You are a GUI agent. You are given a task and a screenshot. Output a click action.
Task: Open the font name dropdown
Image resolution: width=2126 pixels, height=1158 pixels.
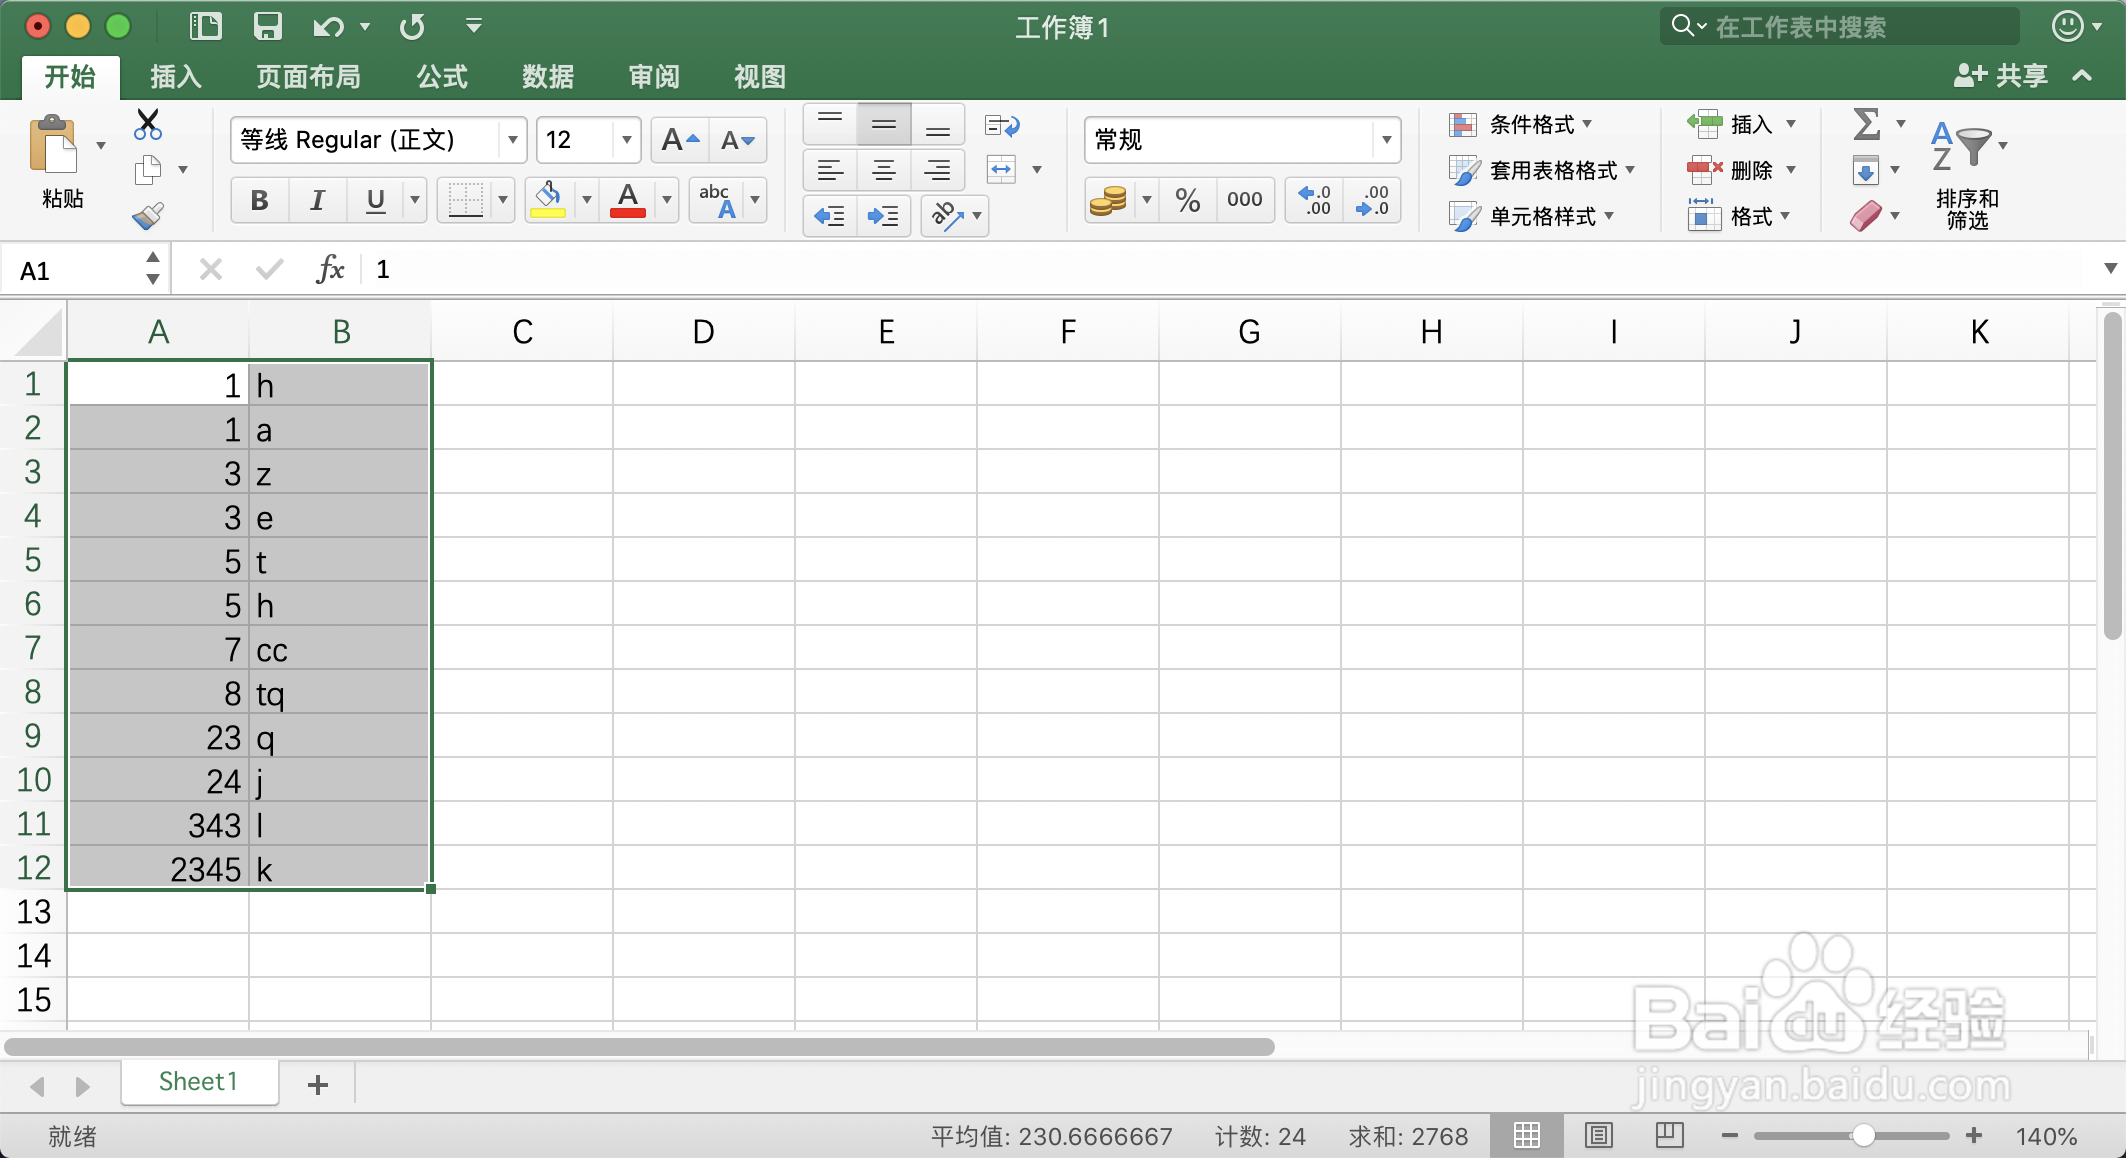point(513,140)
